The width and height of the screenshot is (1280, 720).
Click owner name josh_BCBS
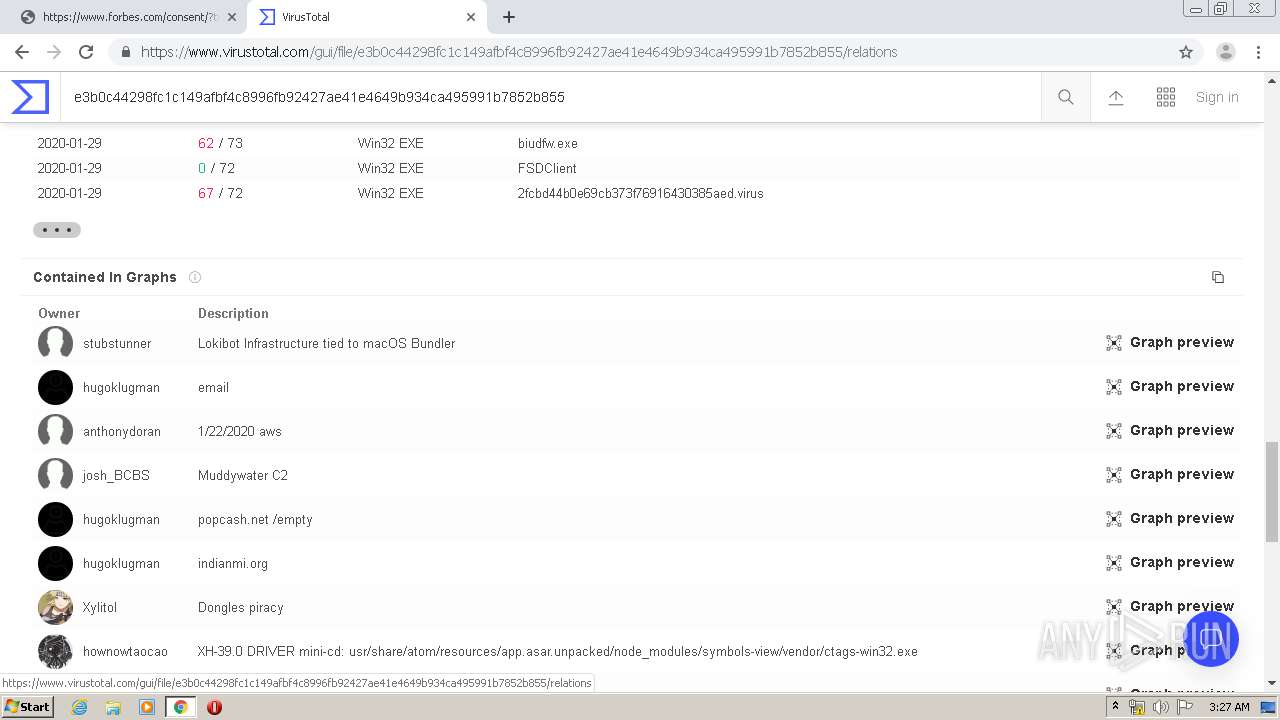pyautogui.click(x=116, y=475)
